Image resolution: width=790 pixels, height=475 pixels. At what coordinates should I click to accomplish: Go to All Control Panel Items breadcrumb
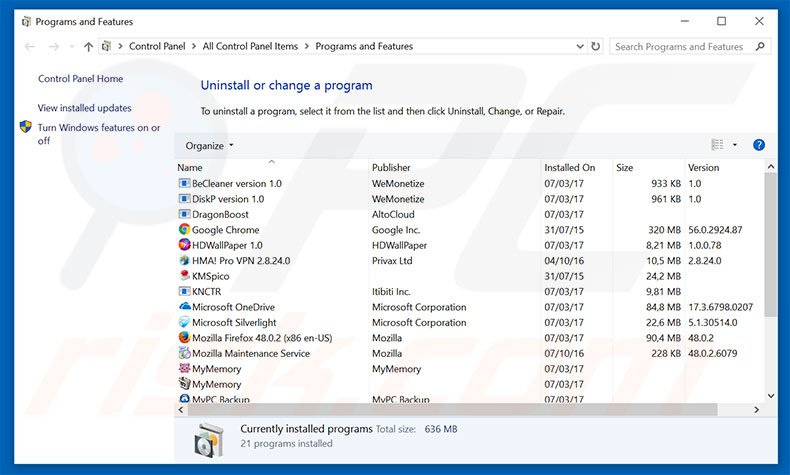click(250, 46)
